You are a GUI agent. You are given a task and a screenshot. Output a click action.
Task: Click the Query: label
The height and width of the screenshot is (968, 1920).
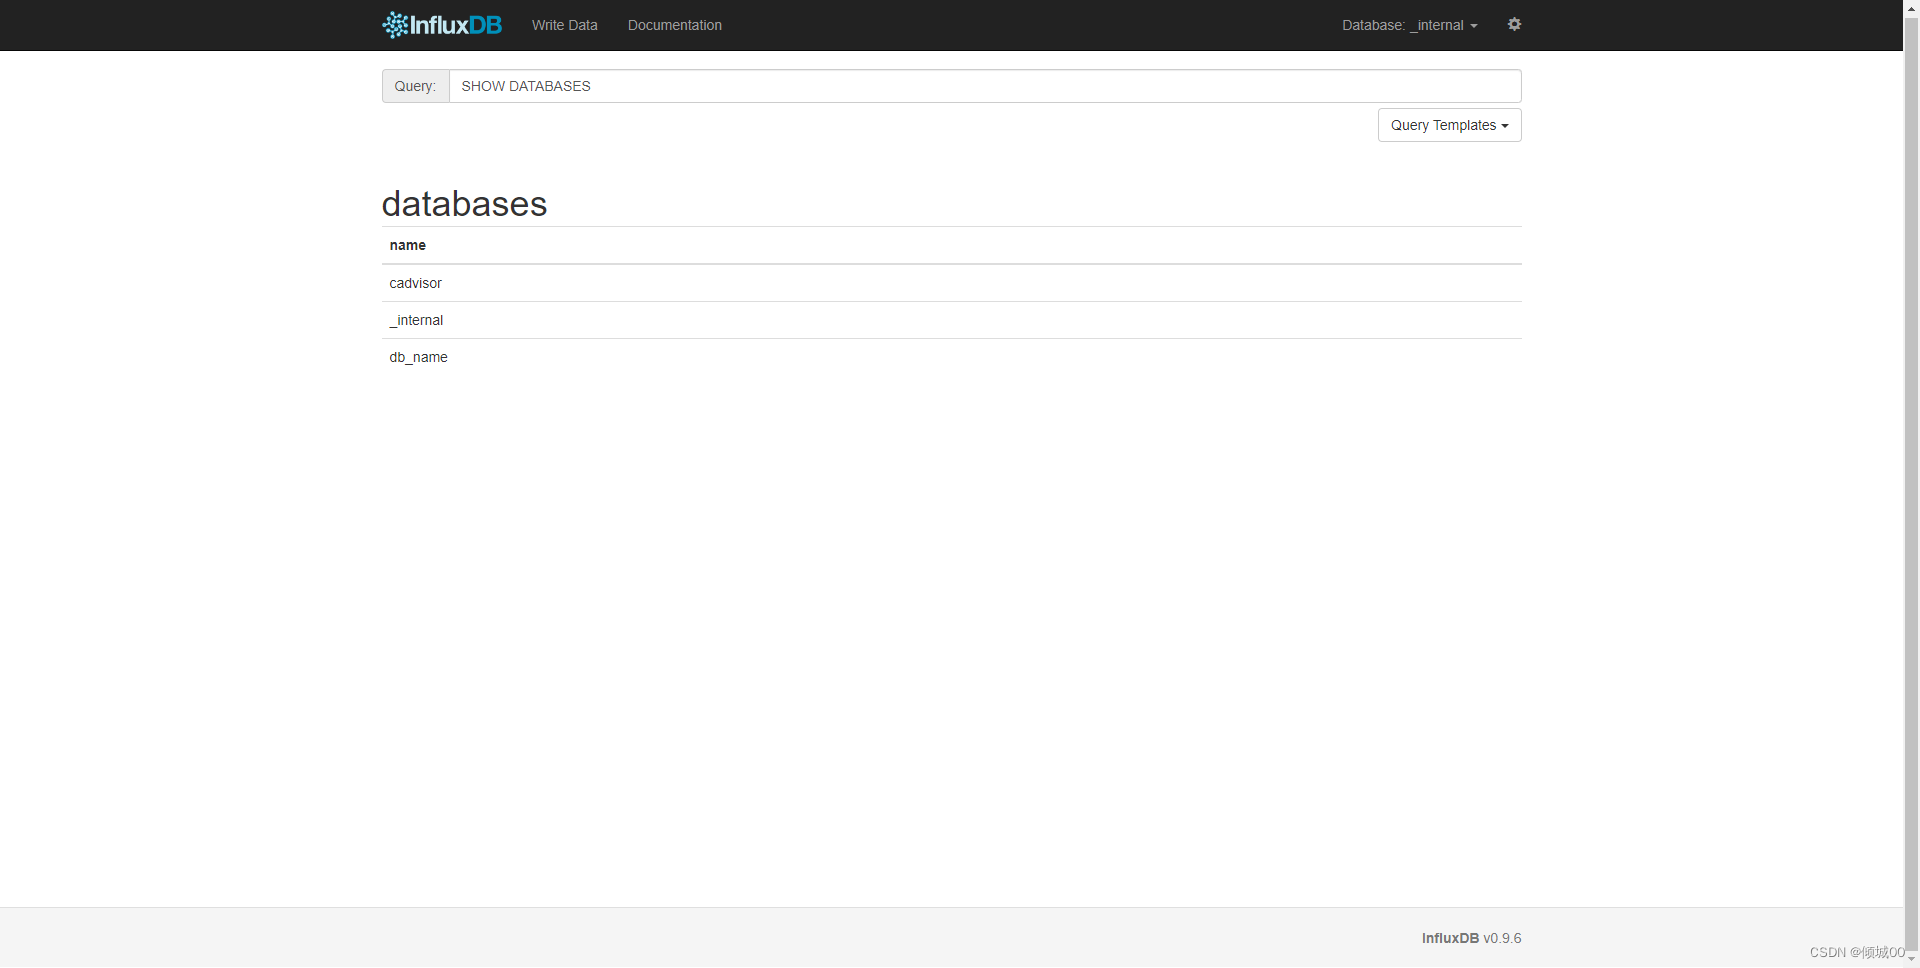point(415,86)
